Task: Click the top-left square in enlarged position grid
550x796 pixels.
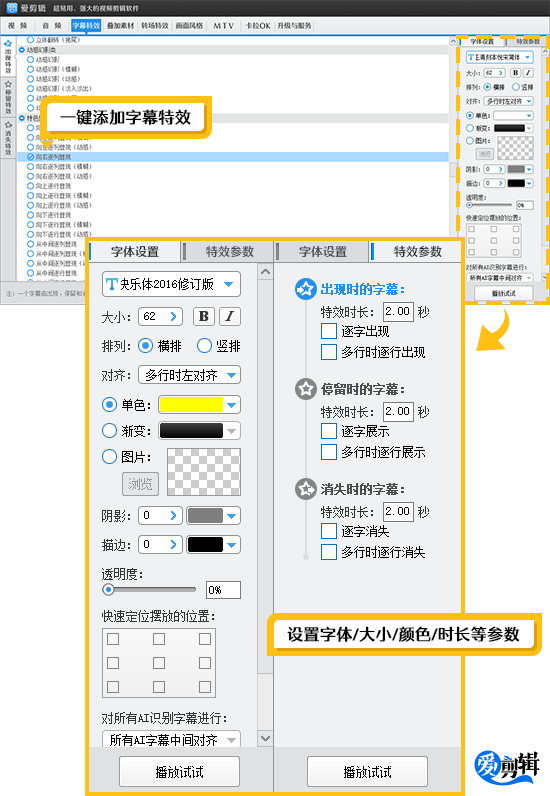Action: [113, 639]
